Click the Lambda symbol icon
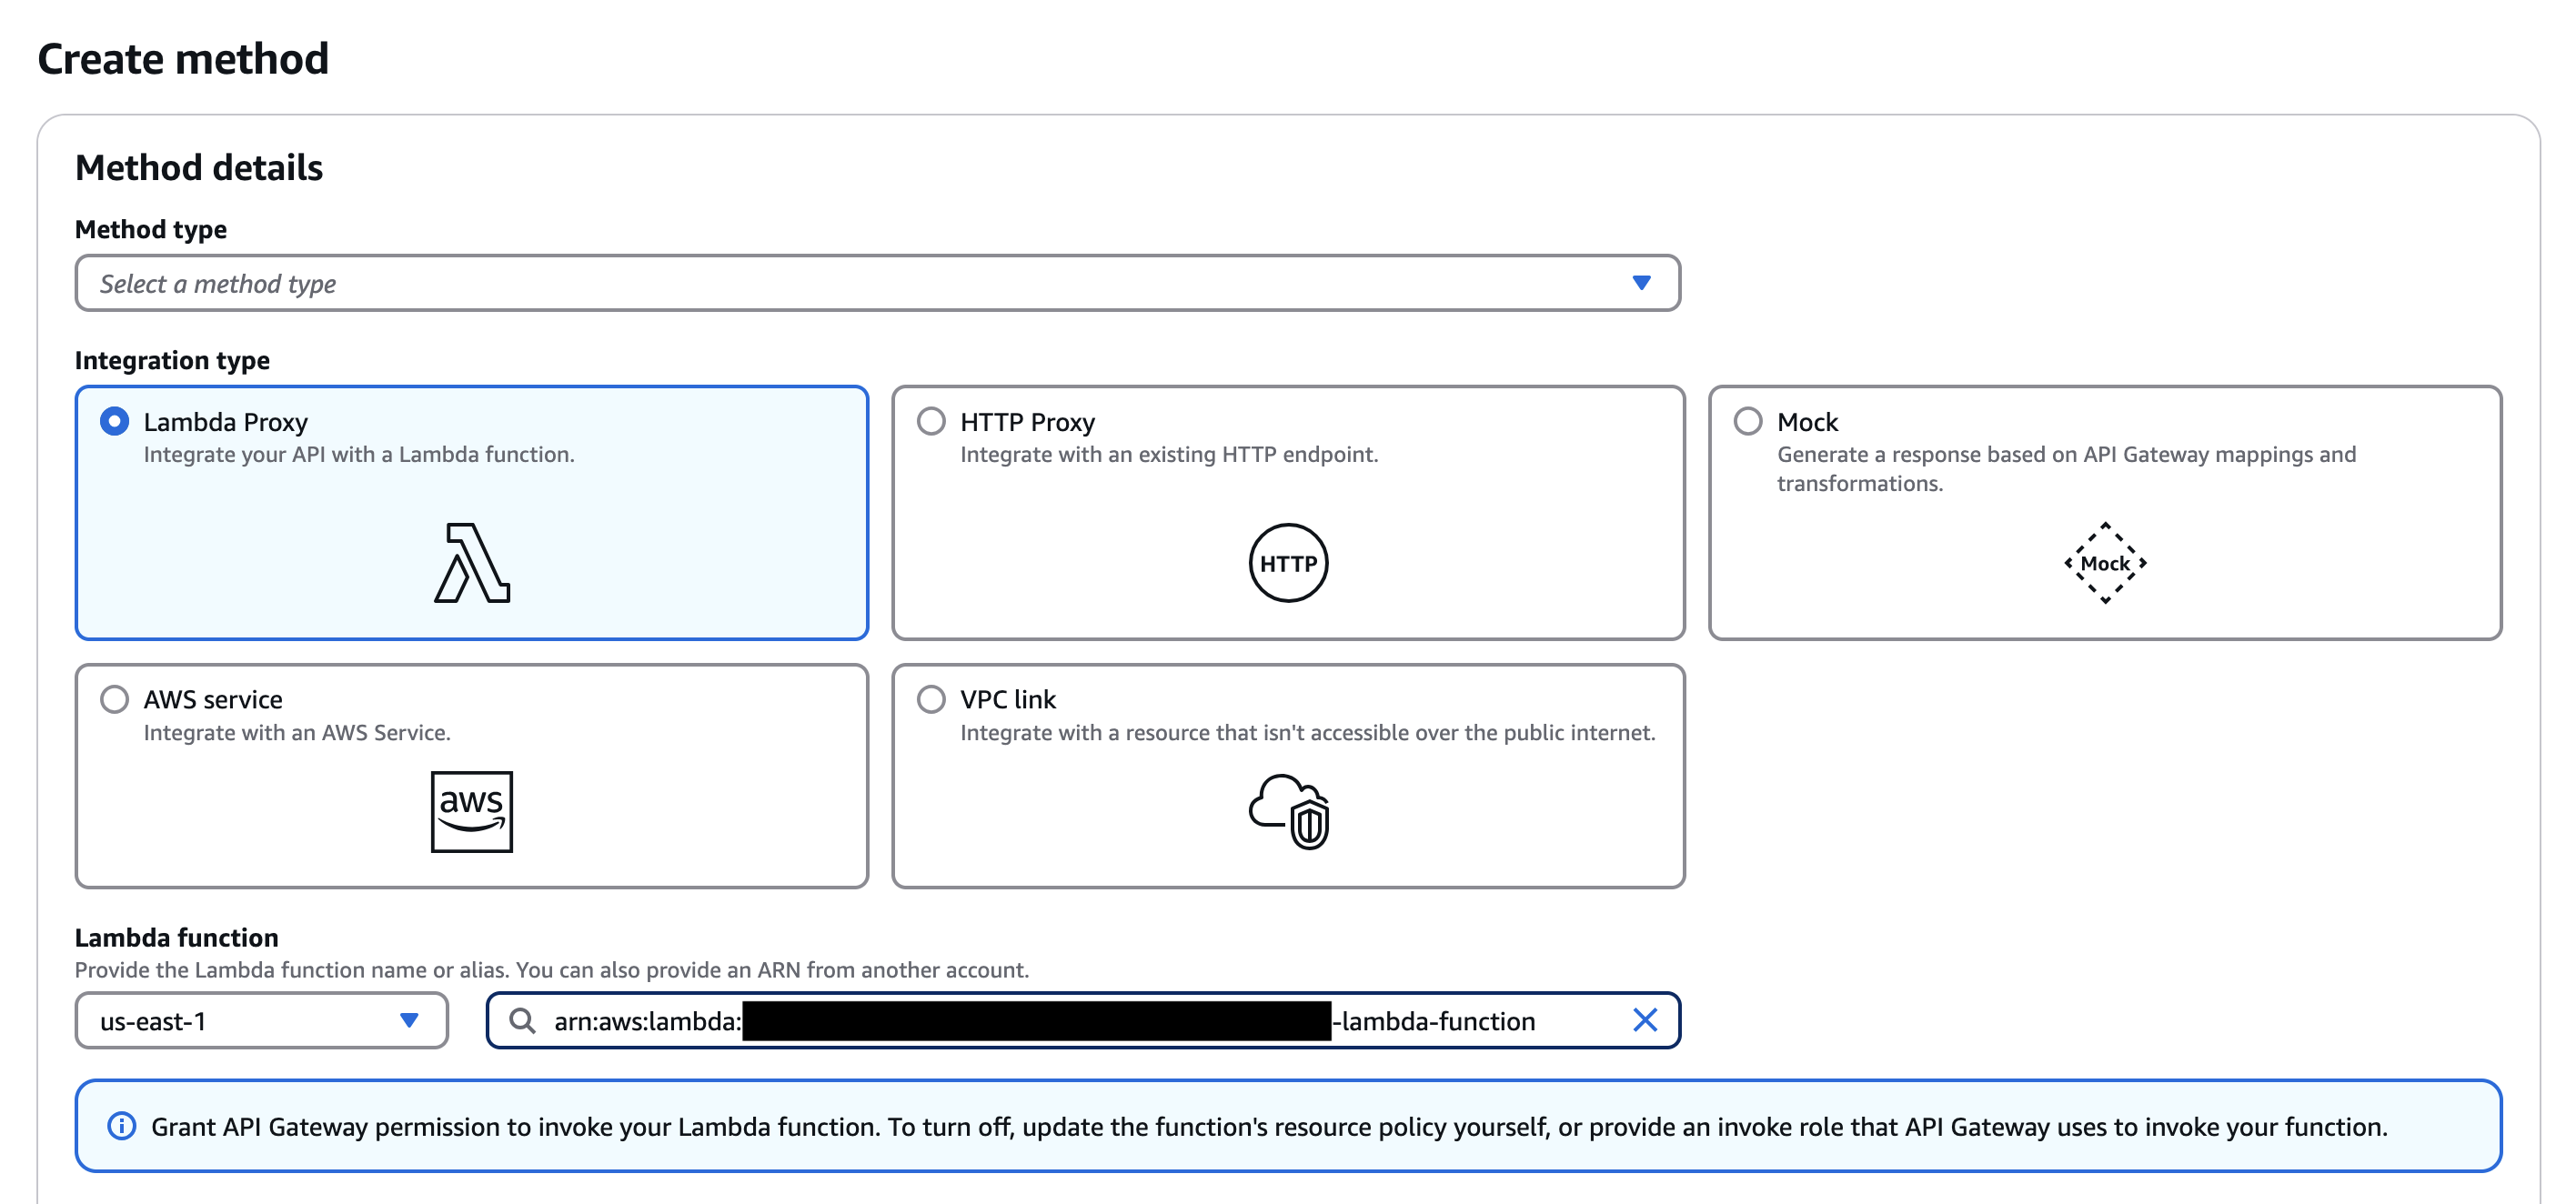The height and width of the screenshot is (1204, 2576). pos(472,563)
